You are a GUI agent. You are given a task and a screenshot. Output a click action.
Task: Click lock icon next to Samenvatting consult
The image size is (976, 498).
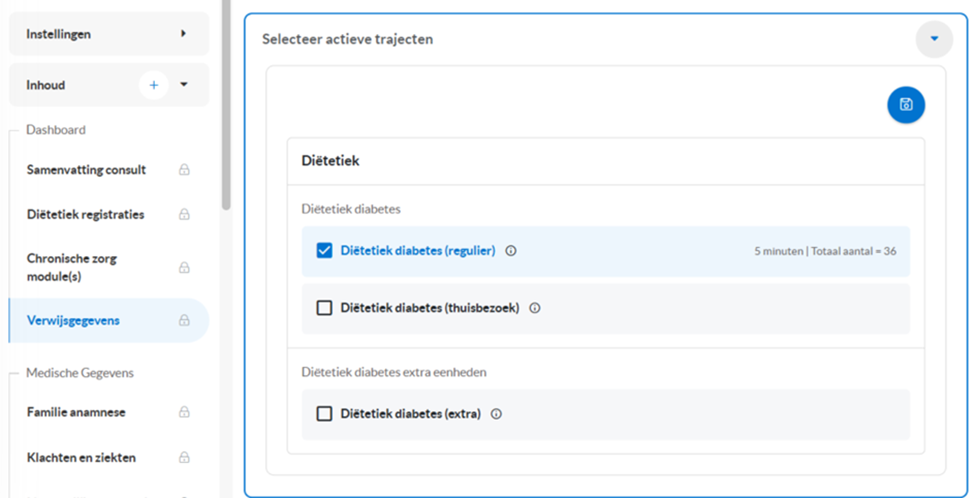pyautogui.click(x=184, y=169)
